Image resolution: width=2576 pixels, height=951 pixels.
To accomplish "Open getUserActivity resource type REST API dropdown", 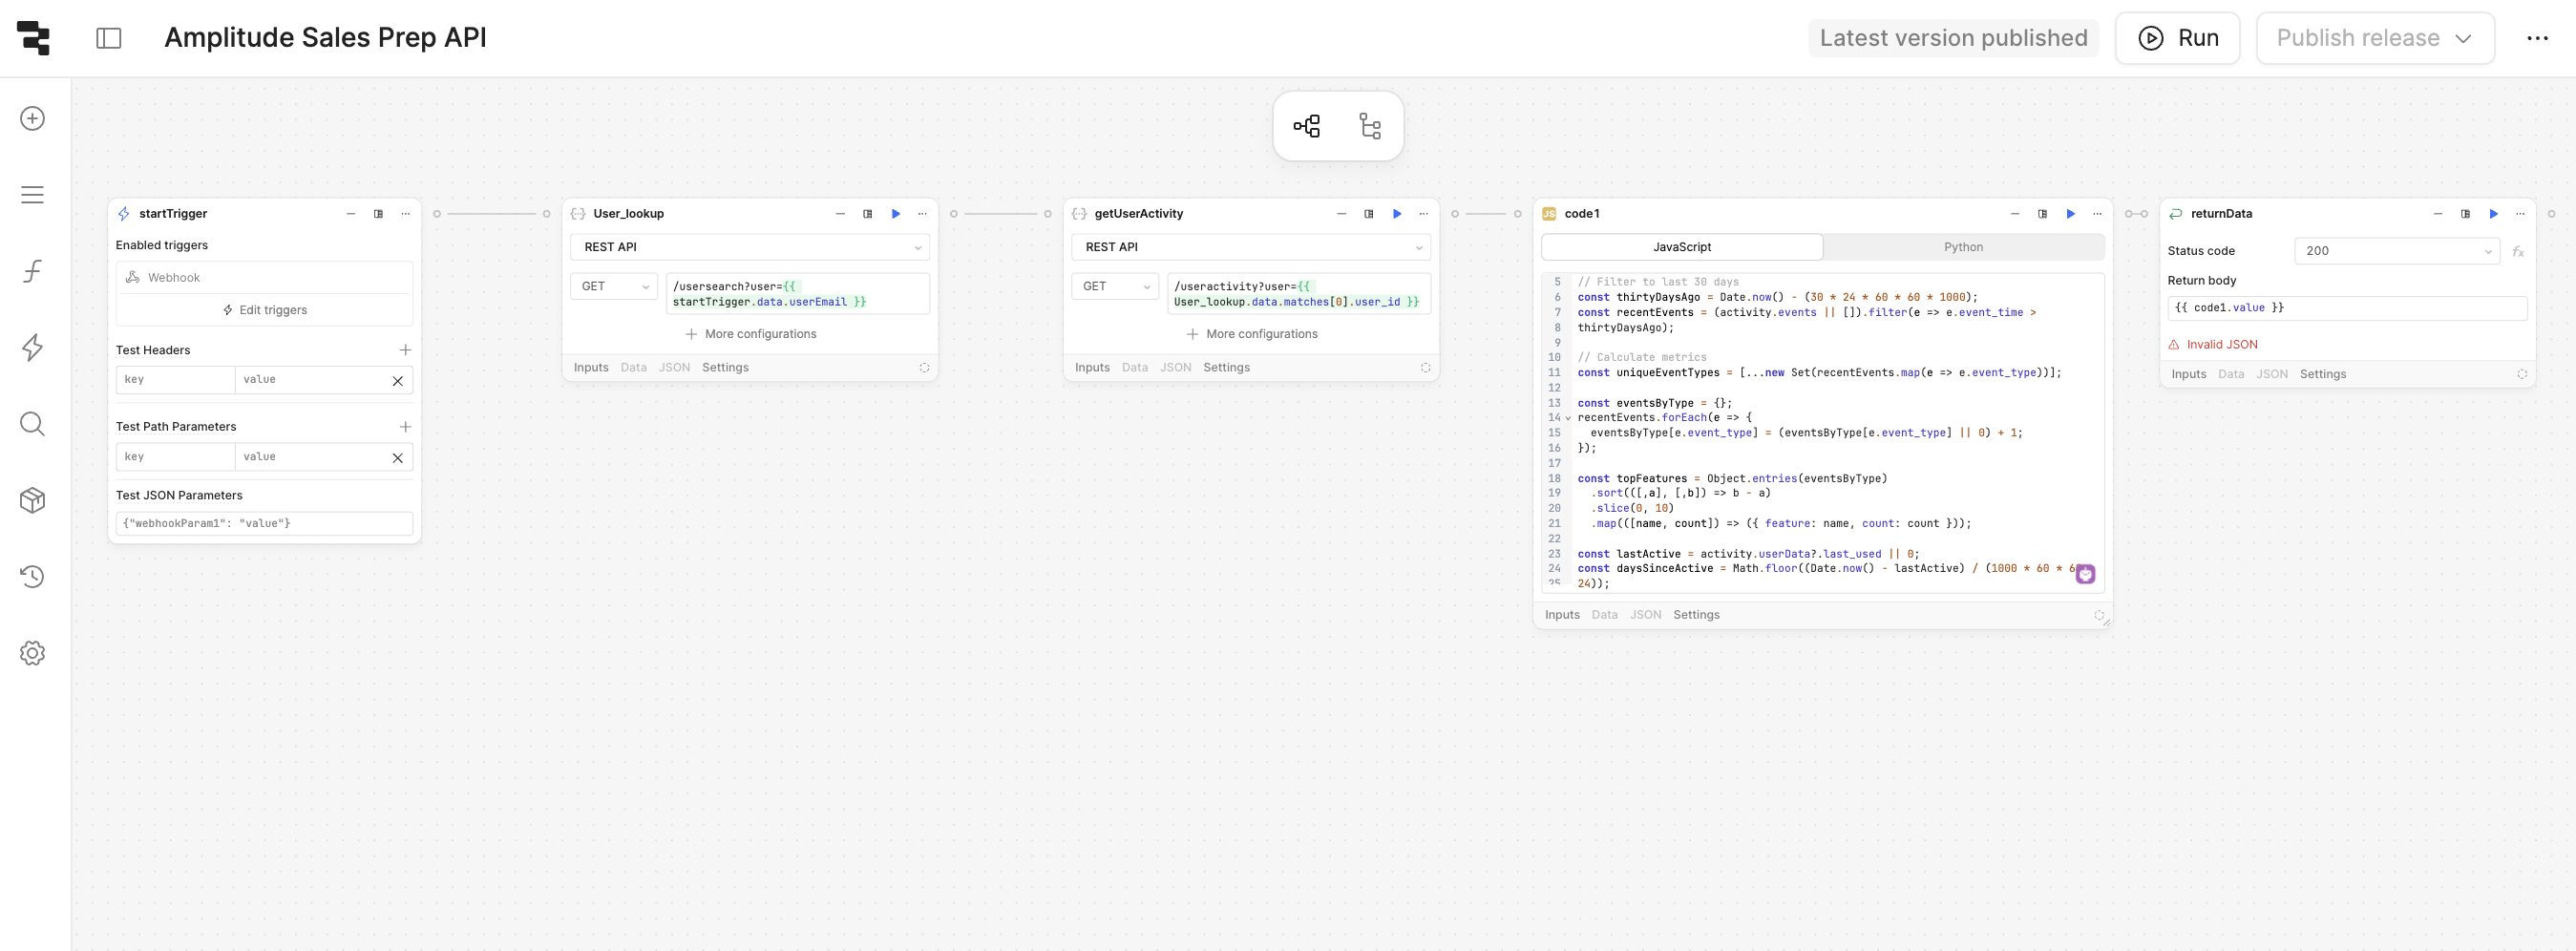I will click(x=1251, y=247).
